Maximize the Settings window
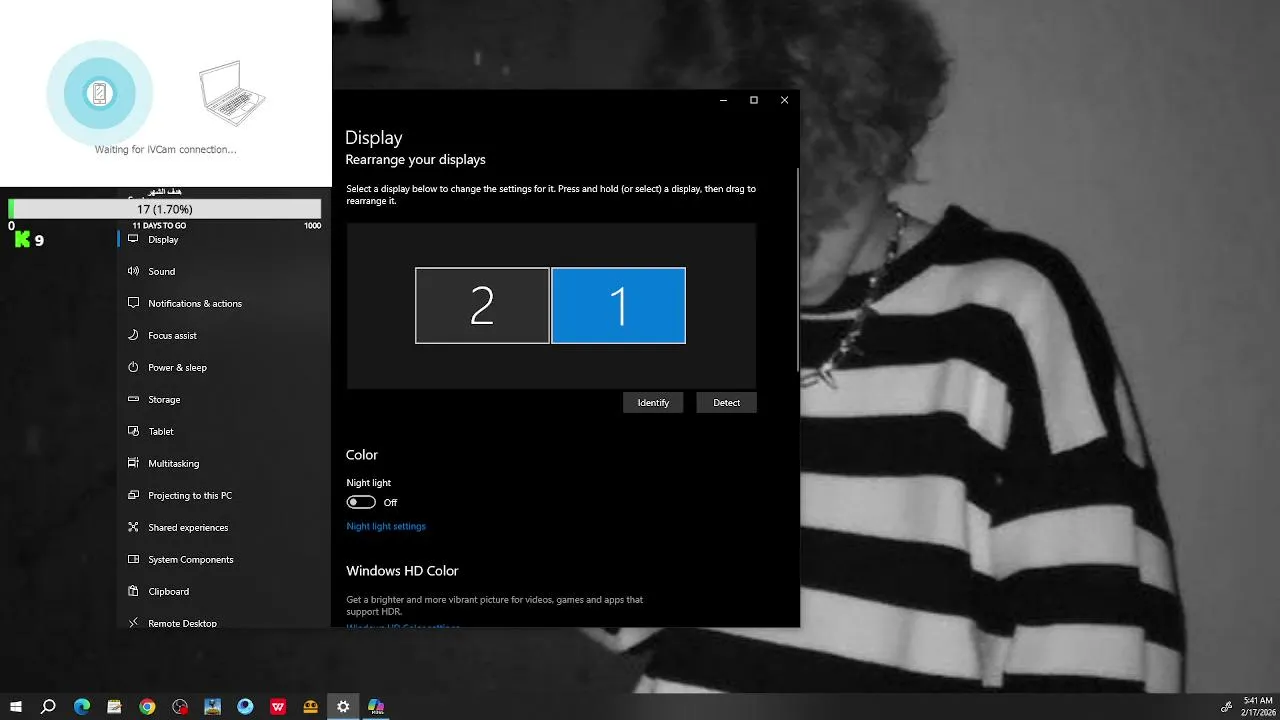 754,100
